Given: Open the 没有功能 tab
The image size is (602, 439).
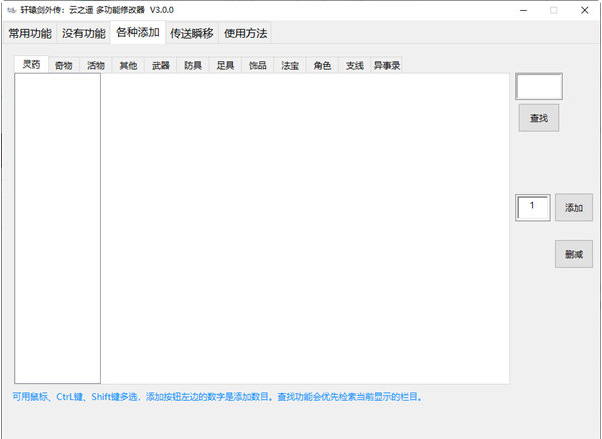Looking at the screenshot, I should point(84,33).
